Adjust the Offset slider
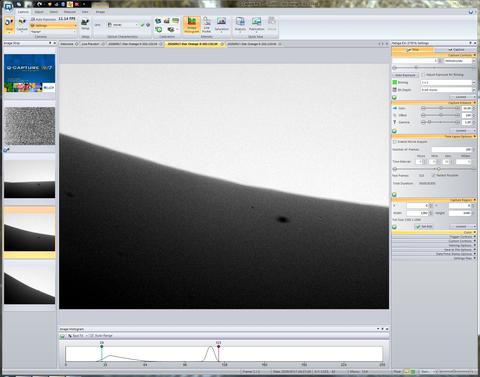 (x=440, y=115)
